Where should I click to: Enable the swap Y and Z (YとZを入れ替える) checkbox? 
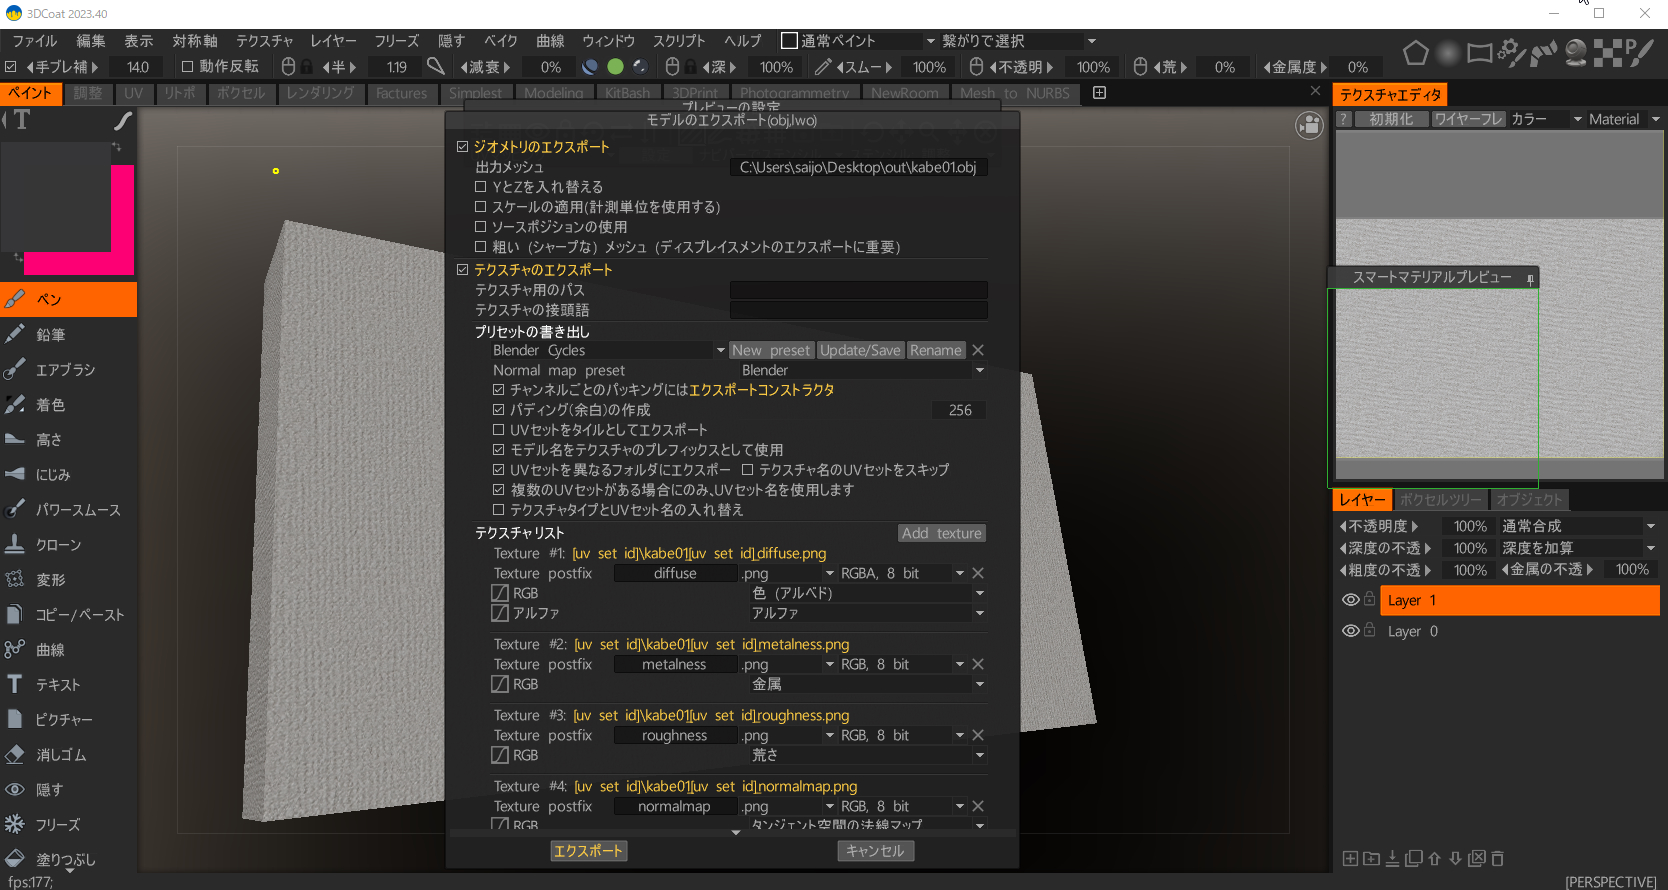click(481, 187)
